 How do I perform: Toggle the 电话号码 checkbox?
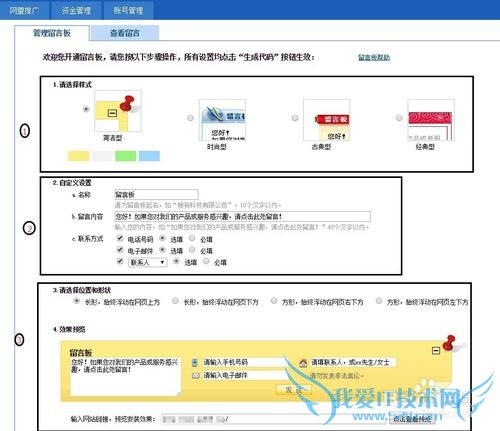pos(120,238)
